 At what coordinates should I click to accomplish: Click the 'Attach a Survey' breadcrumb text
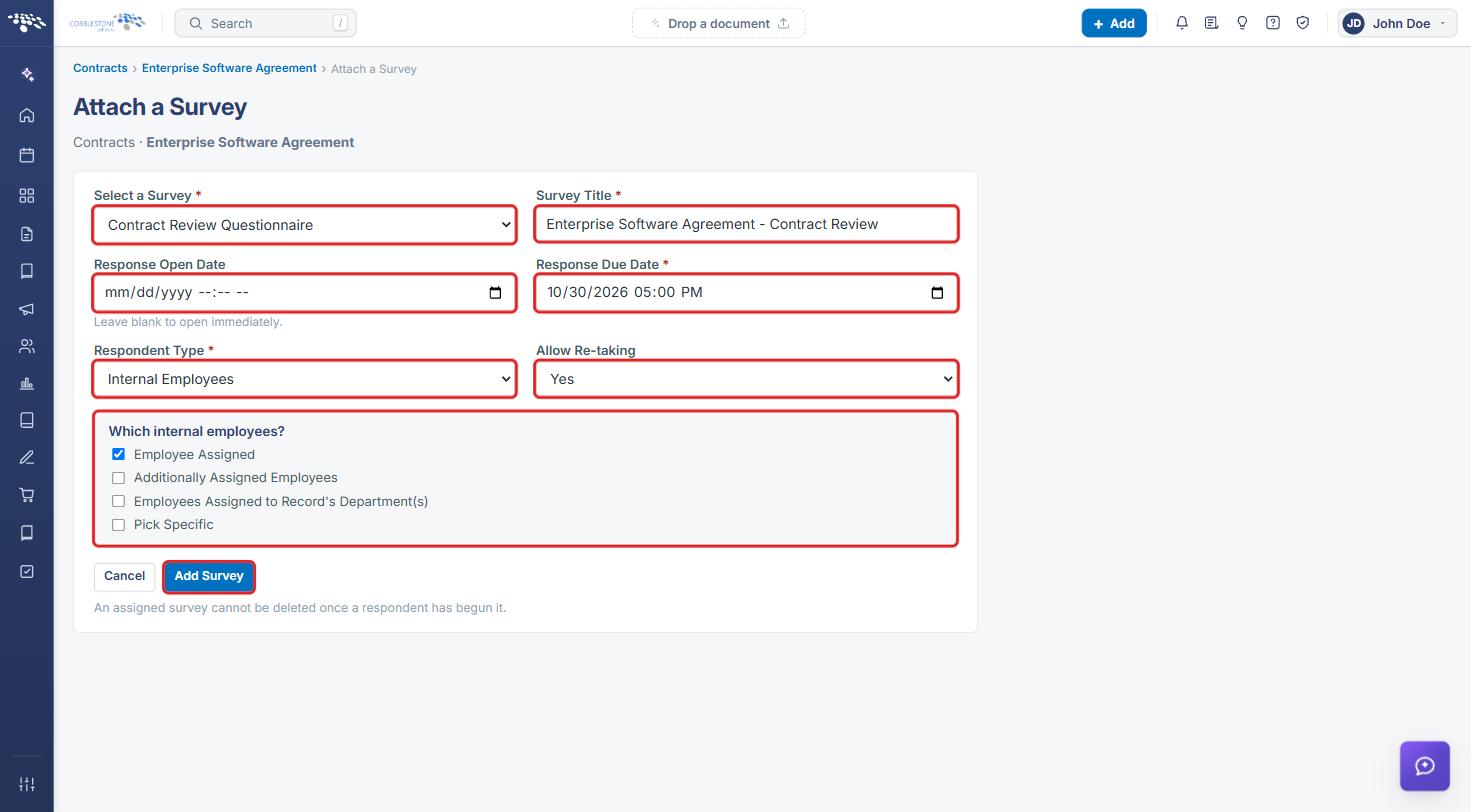(374, 69)
